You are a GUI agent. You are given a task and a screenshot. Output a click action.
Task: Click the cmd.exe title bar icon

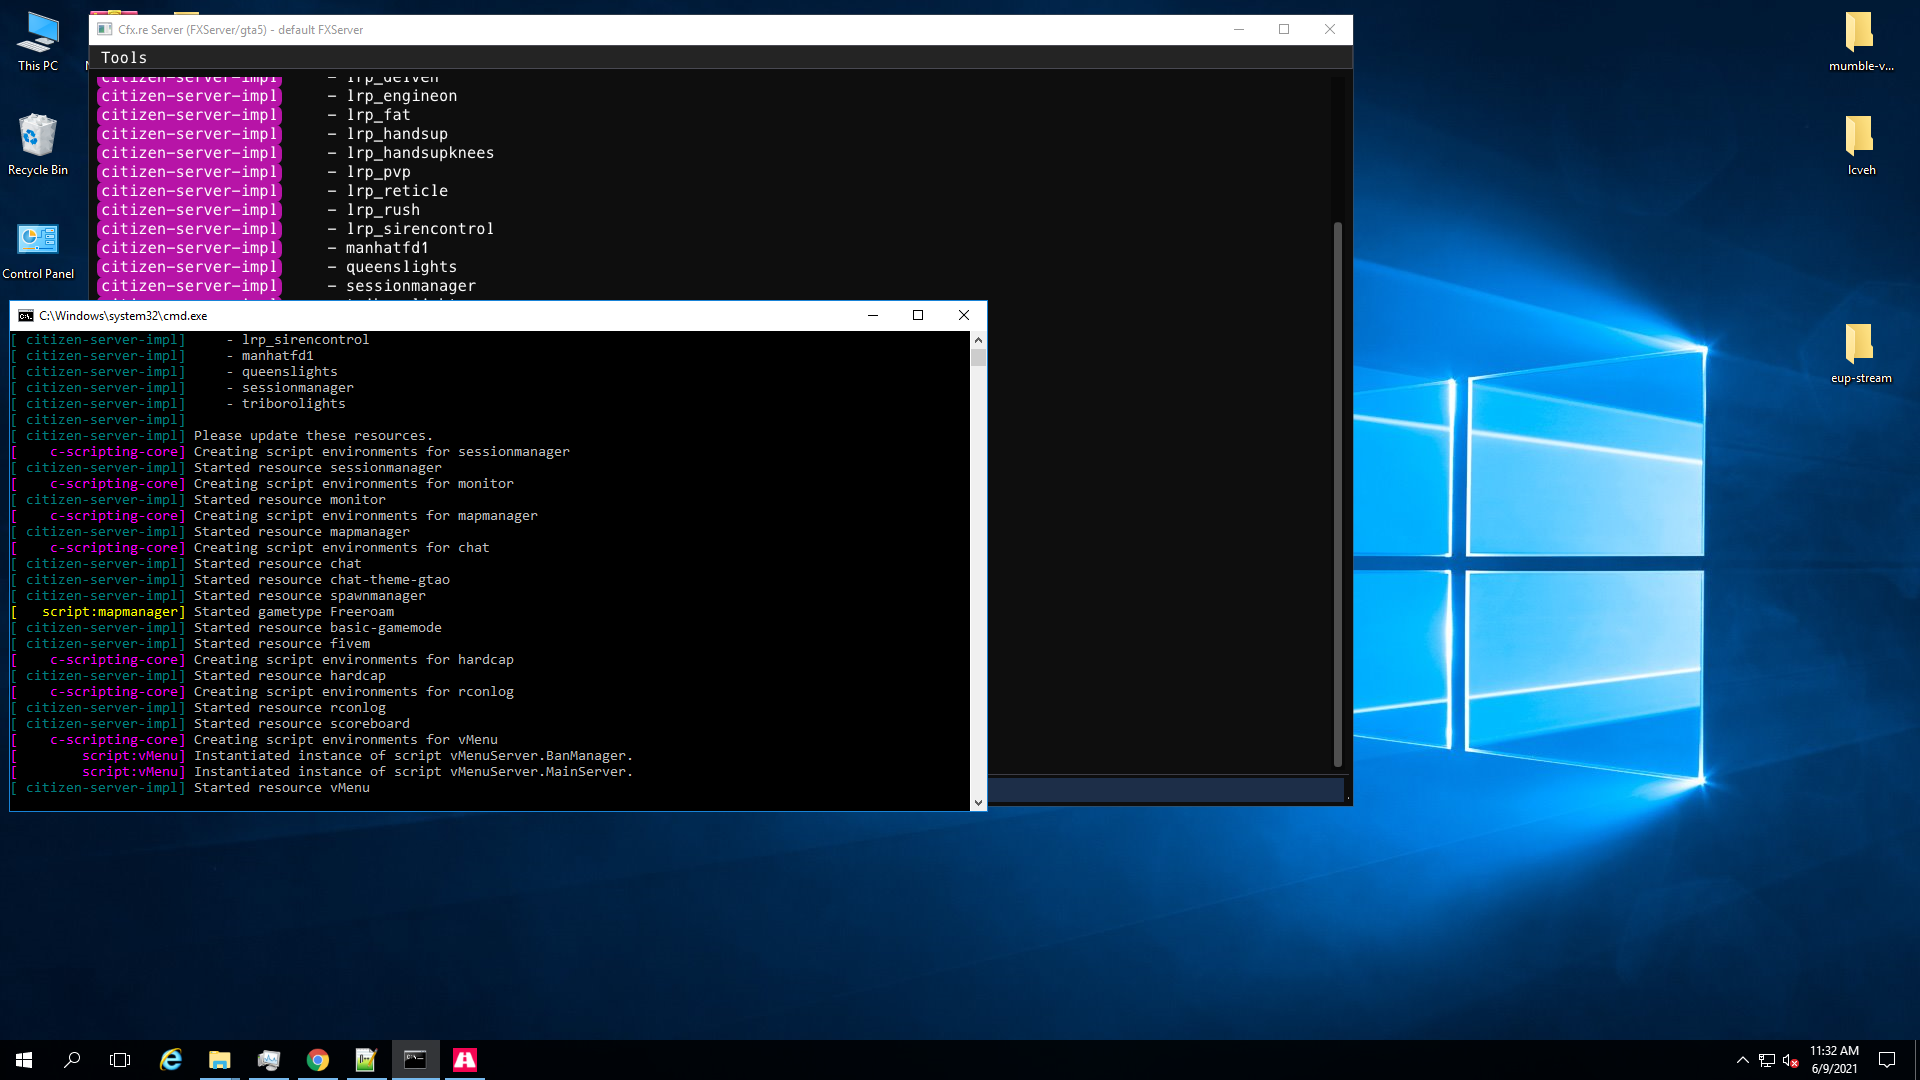point(26,315)
